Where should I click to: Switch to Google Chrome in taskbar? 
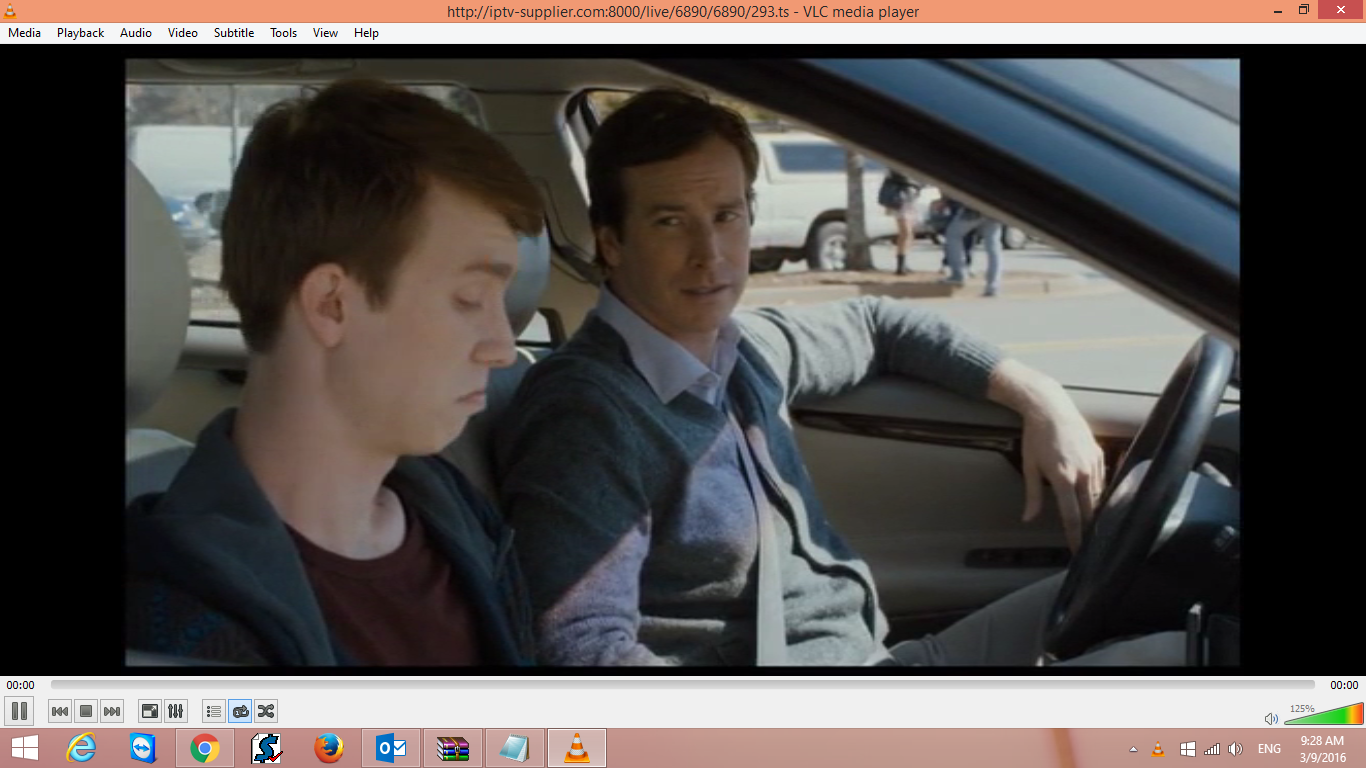[x=205, y=748]
